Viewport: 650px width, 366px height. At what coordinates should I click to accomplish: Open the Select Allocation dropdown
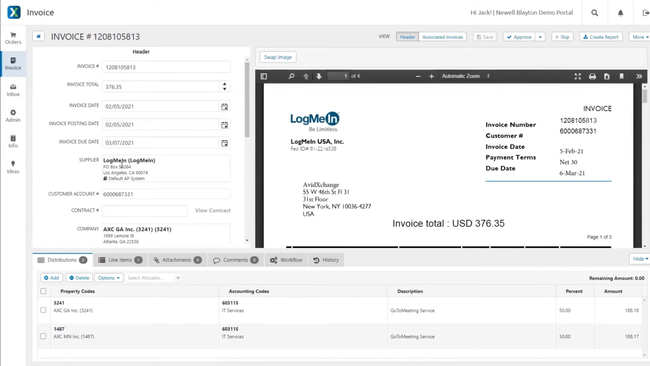click(x=153, y=278)
